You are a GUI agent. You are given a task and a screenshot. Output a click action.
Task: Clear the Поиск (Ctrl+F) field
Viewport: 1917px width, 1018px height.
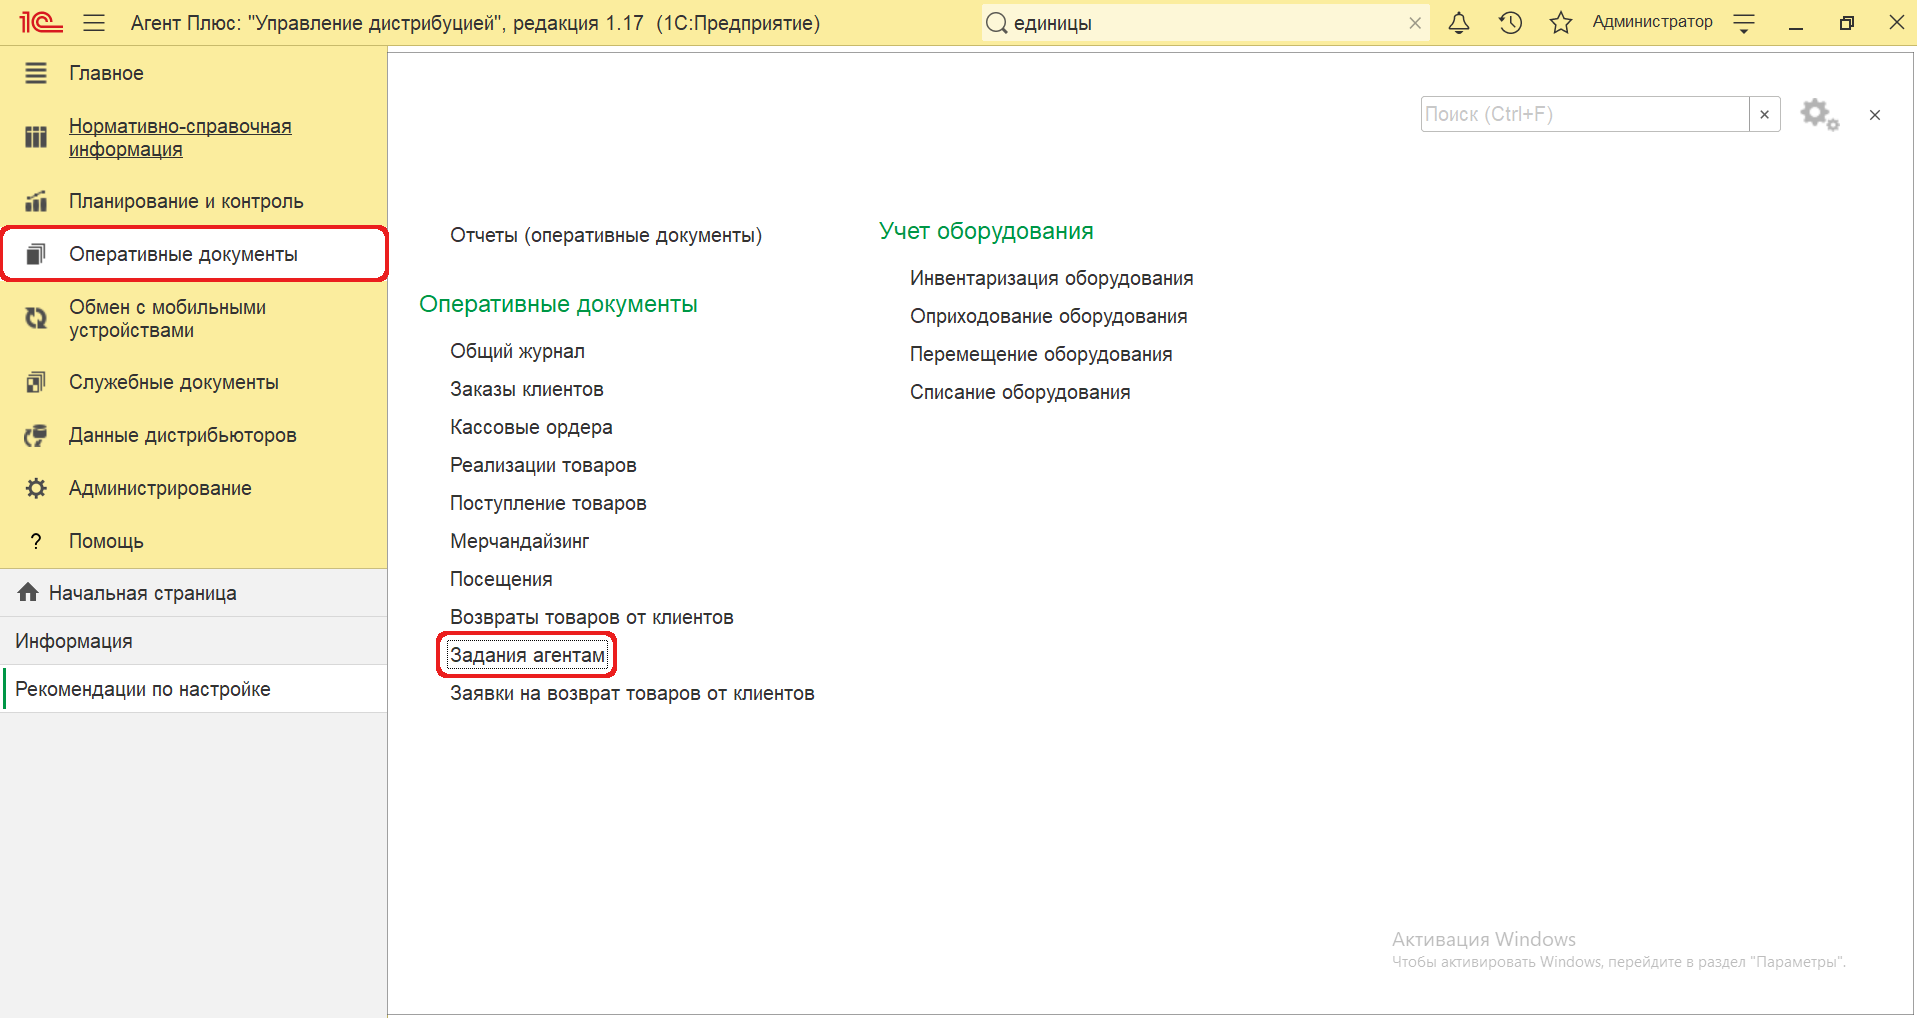(1764, 114)
